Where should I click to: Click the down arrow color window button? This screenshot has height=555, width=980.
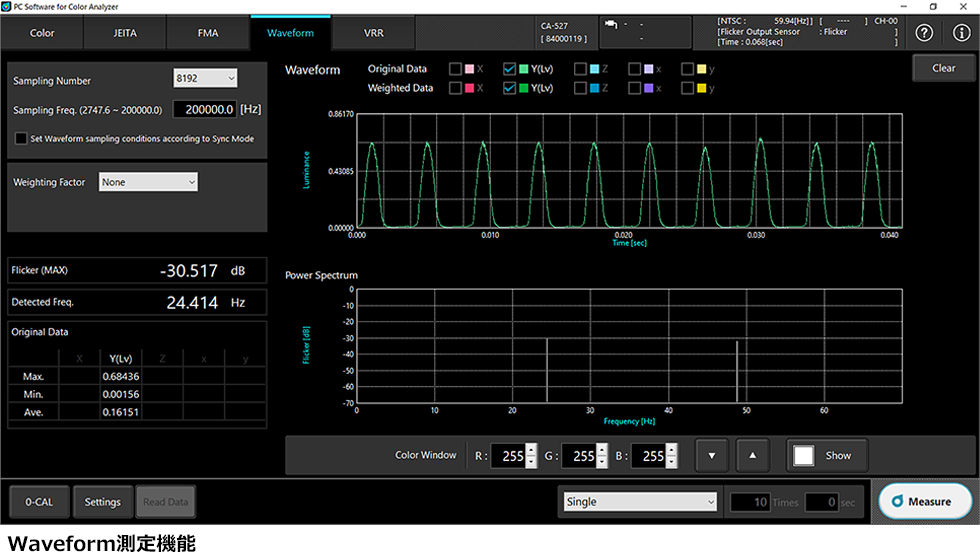(x=711, y=456)
